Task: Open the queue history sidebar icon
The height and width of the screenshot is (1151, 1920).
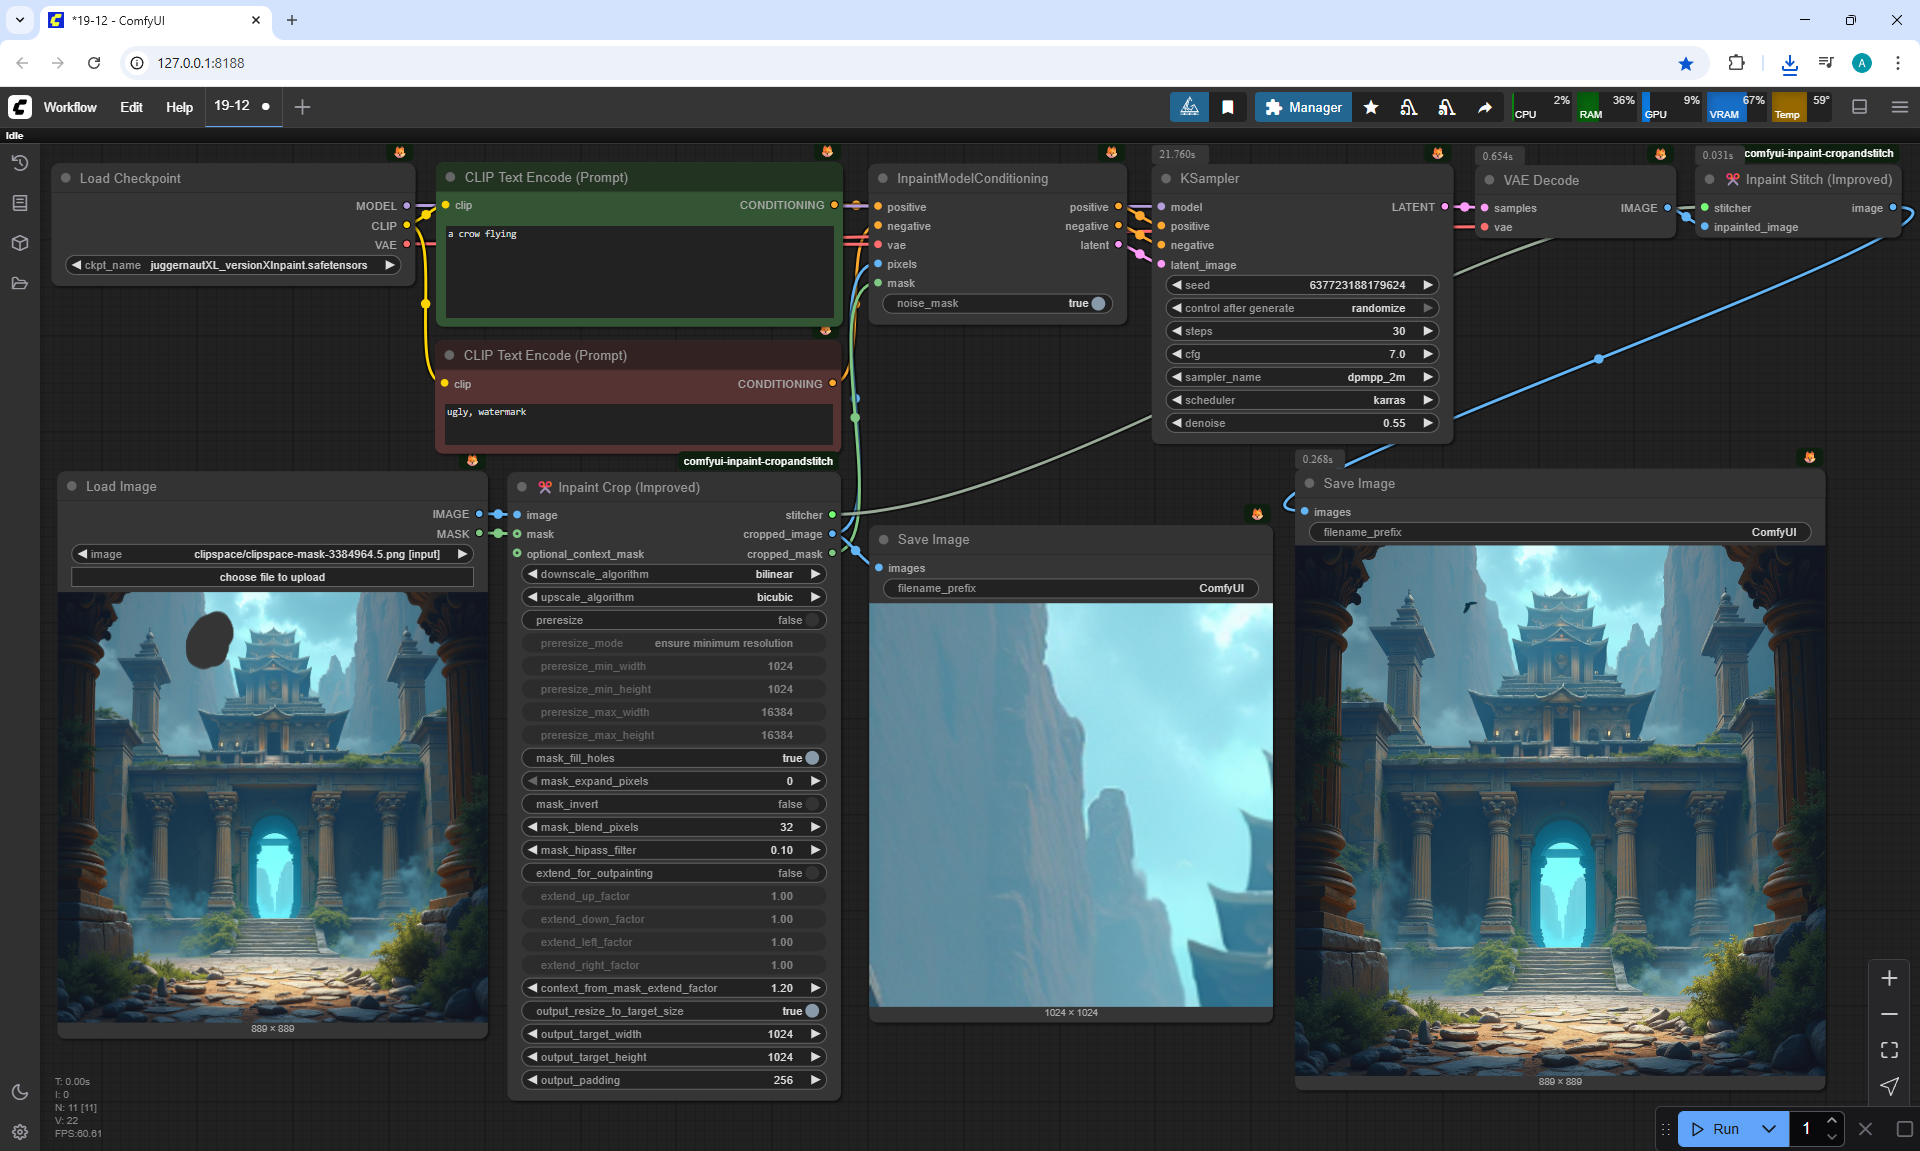Action: [20, 163]
